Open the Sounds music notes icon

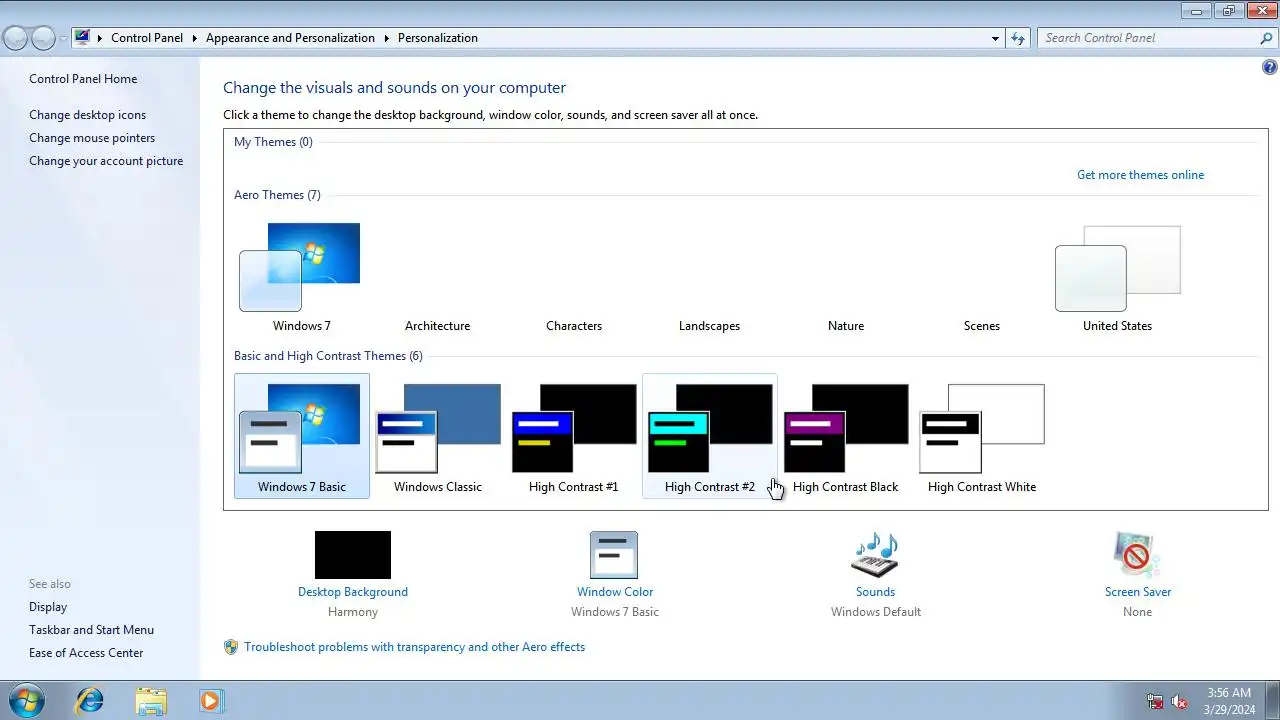pos(875,555)
